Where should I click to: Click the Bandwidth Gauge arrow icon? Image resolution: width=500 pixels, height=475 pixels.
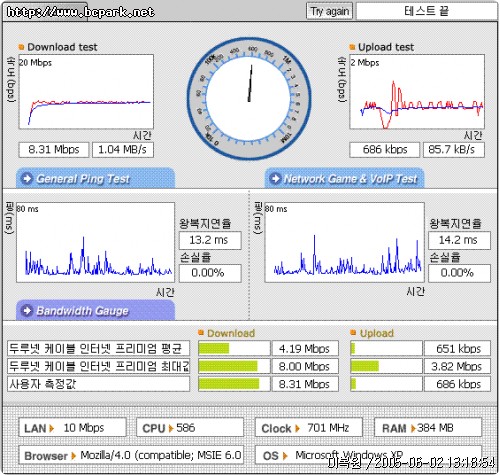click(x=27, y=311)
